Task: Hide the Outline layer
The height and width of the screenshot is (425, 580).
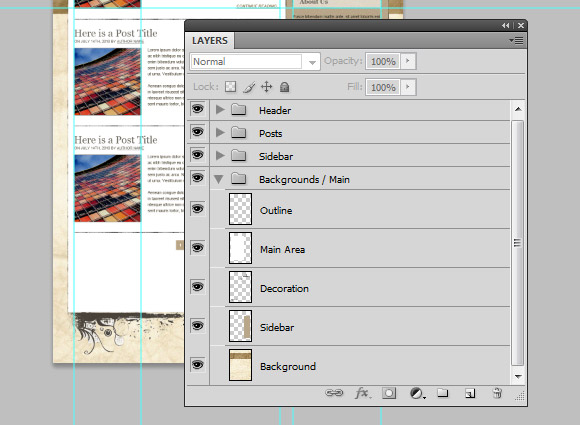Action: (x=198, y=209)
